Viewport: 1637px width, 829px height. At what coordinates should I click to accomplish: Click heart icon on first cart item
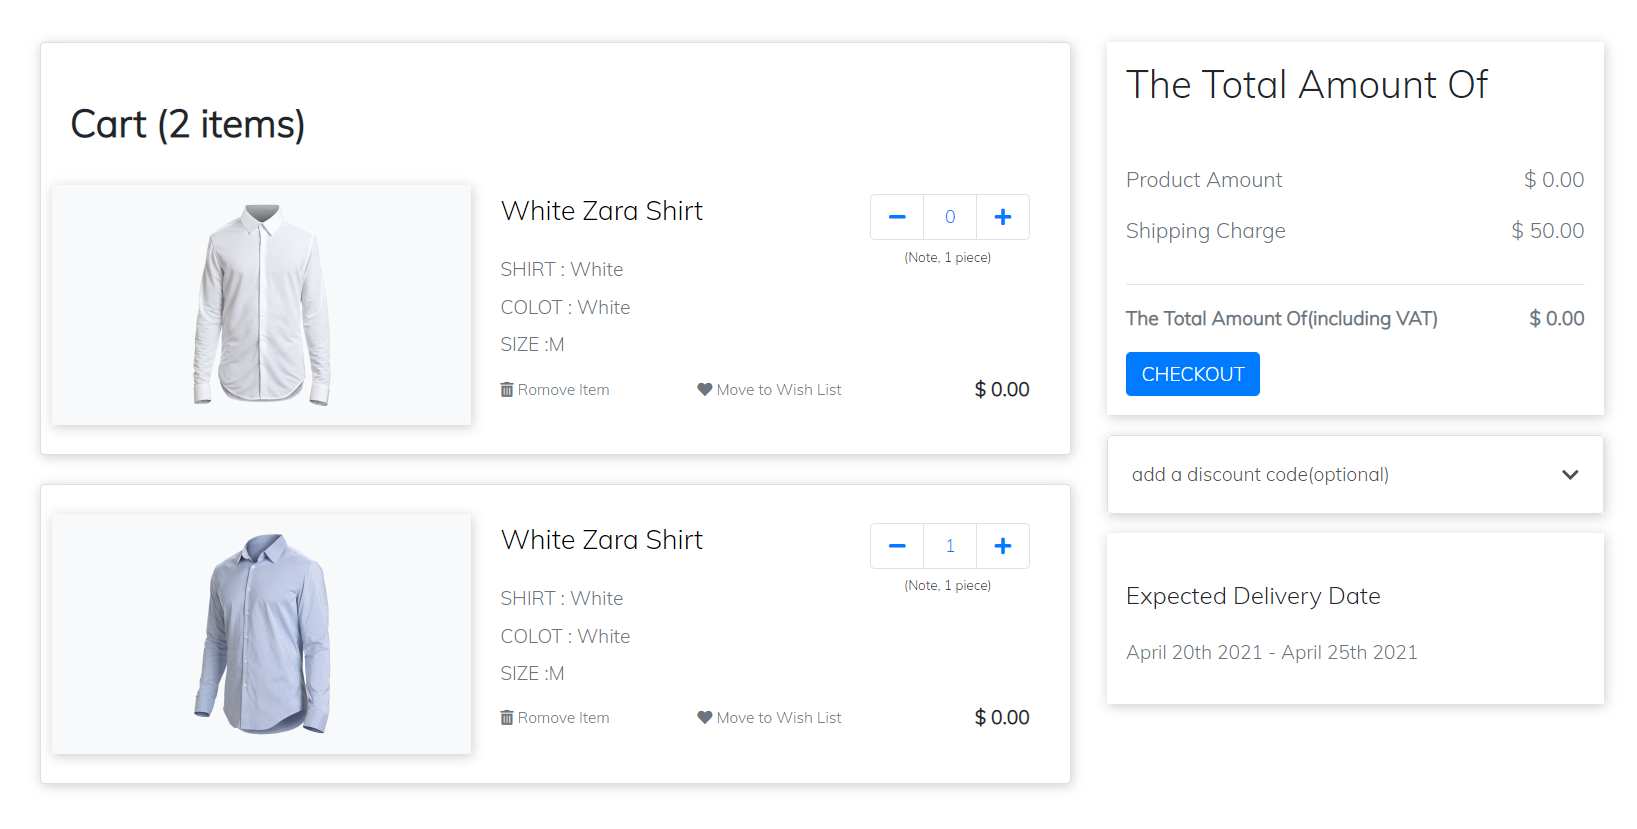point(705,389)
